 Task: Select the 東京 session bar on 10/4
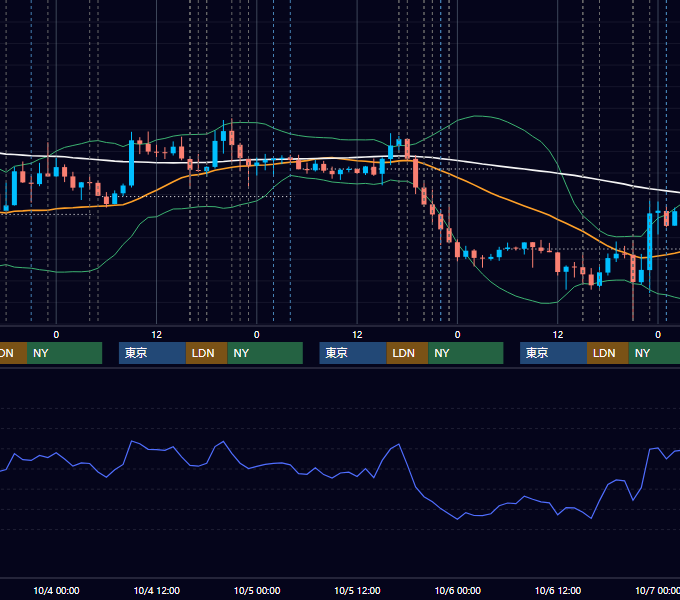(152, 353)
